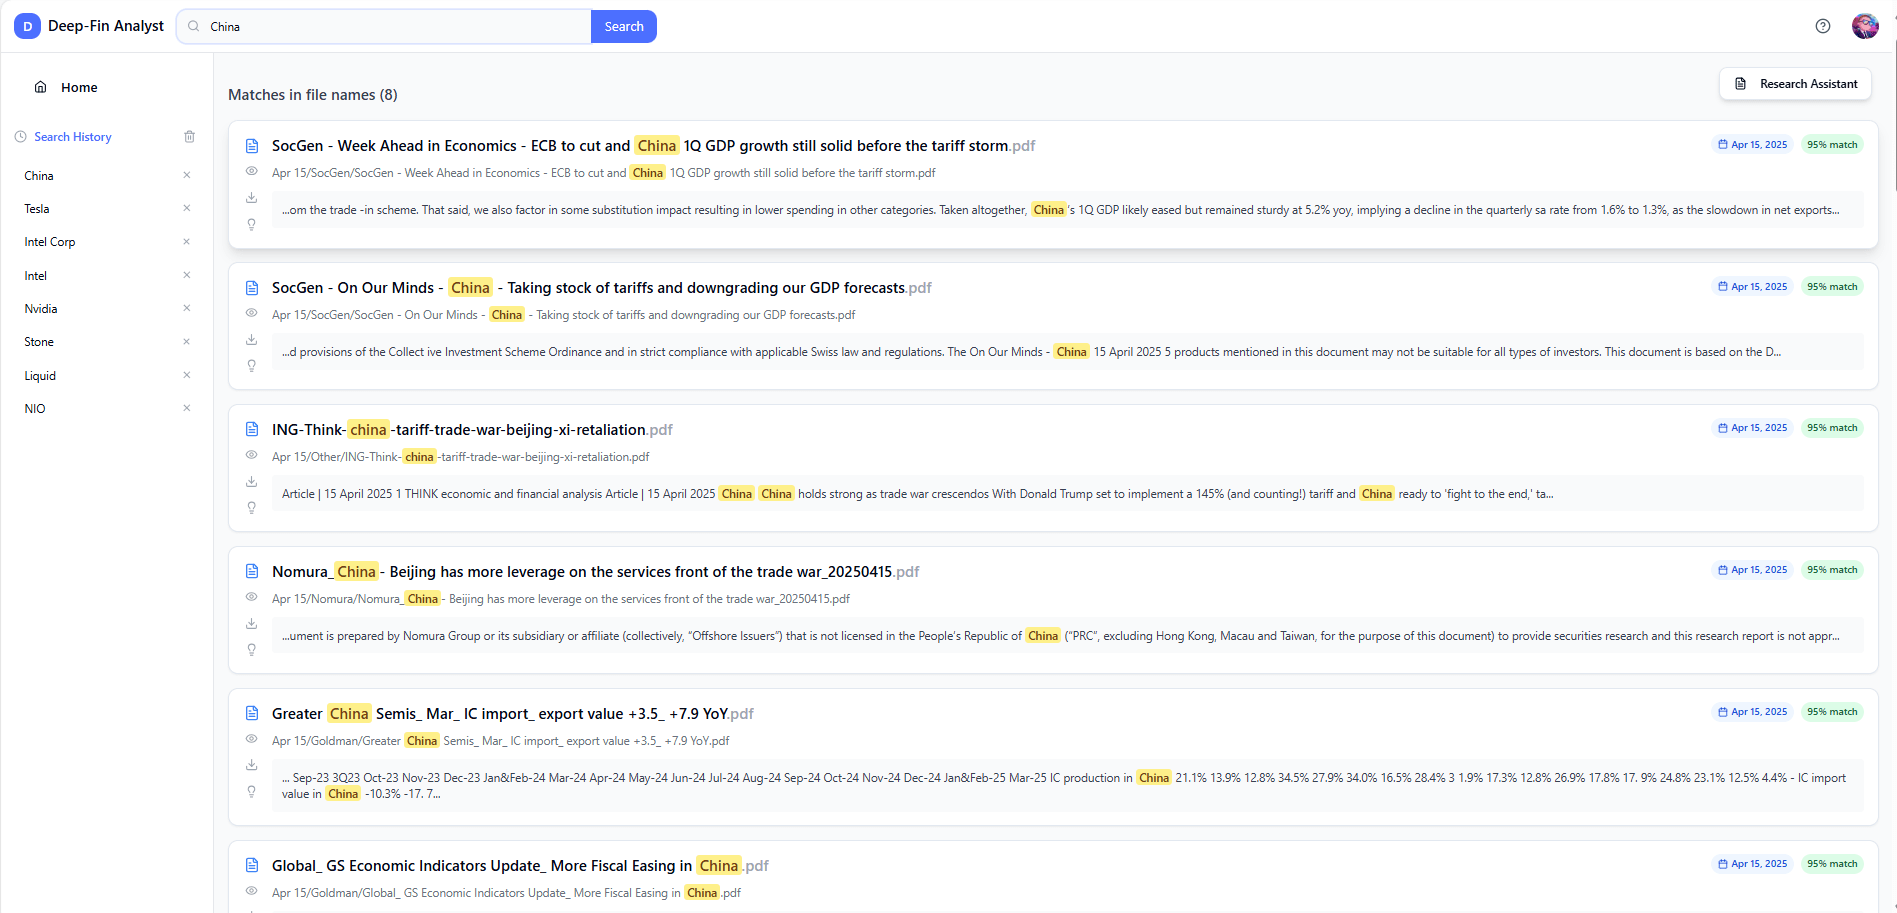The width and height of the screenshot is (1897, 913).
Task: Focus the search field containing China
Action: click(x=395, y=27)
